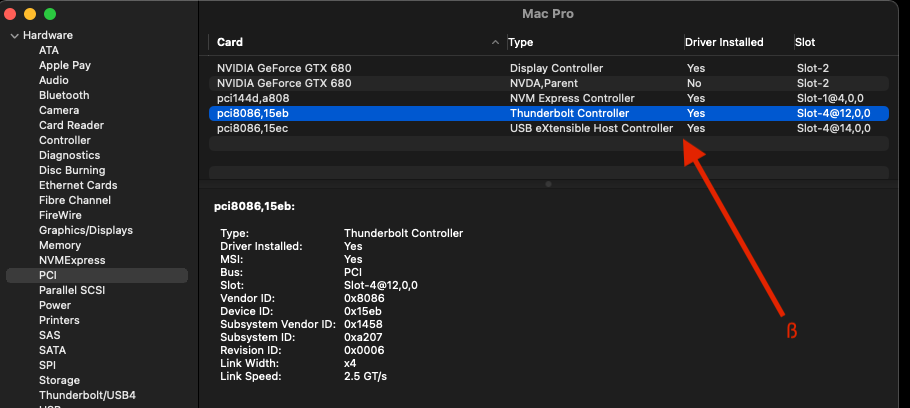Screen dimensions: 910x408
Task: Click the yellow minimize window button
Action: pyautogui.click(x=30, y=15)
